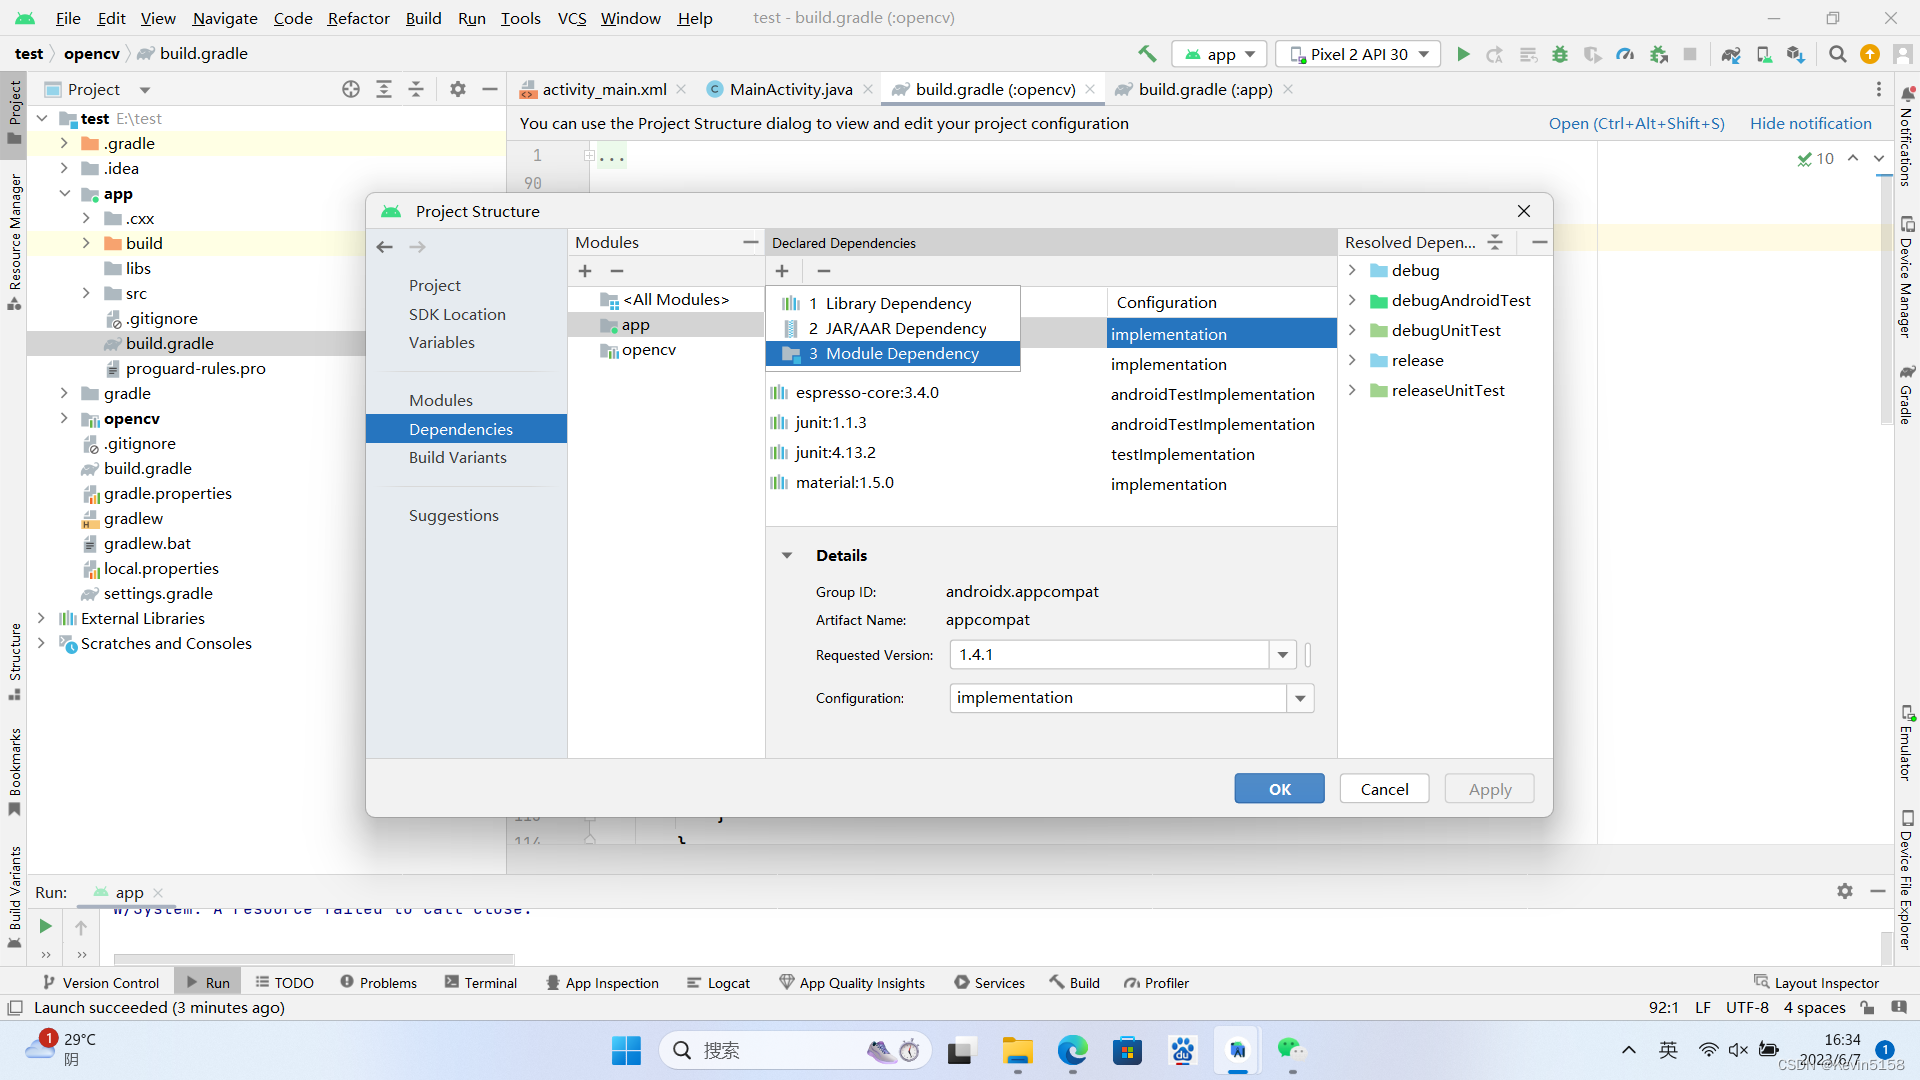Screen dimensions: 1920x1080
Task: Click the OK button
Action: pos(1279,789)
